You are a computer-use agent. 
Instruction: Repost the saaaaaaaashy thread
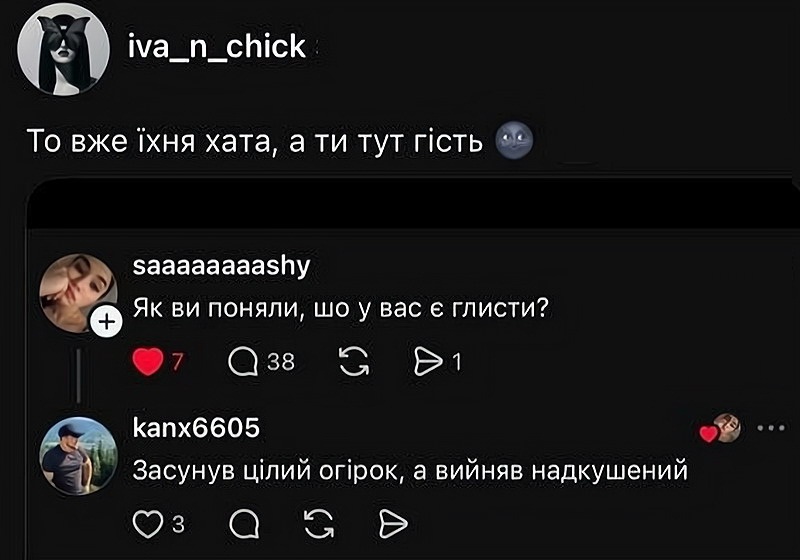point(353,362)
